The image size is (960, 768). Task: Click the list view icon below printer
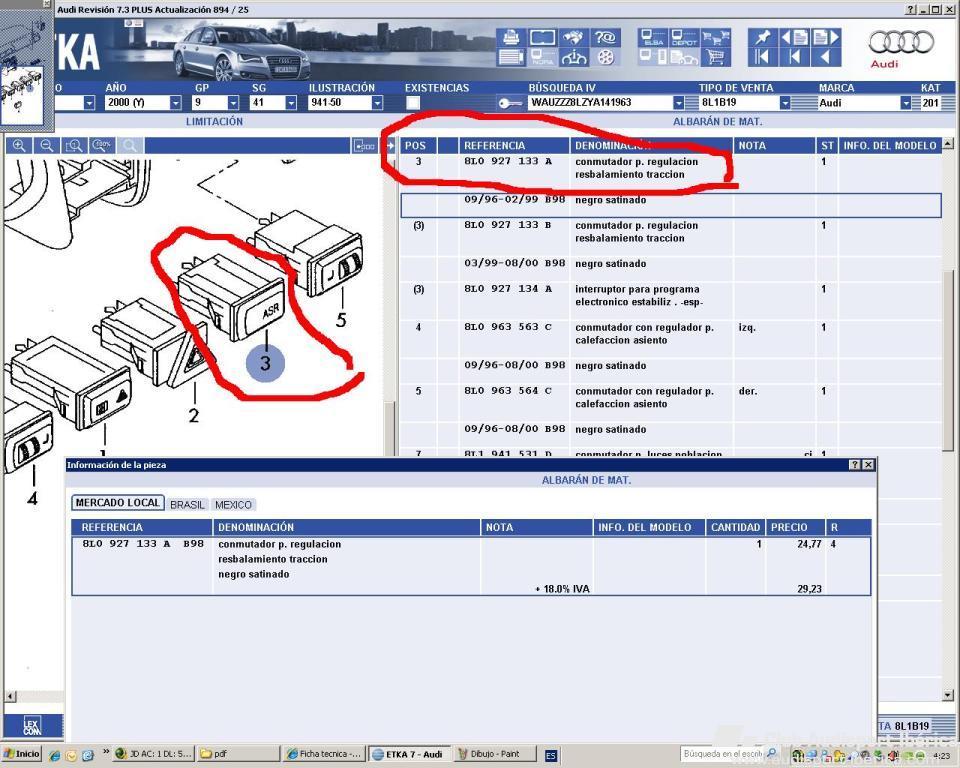click(511, 58)
